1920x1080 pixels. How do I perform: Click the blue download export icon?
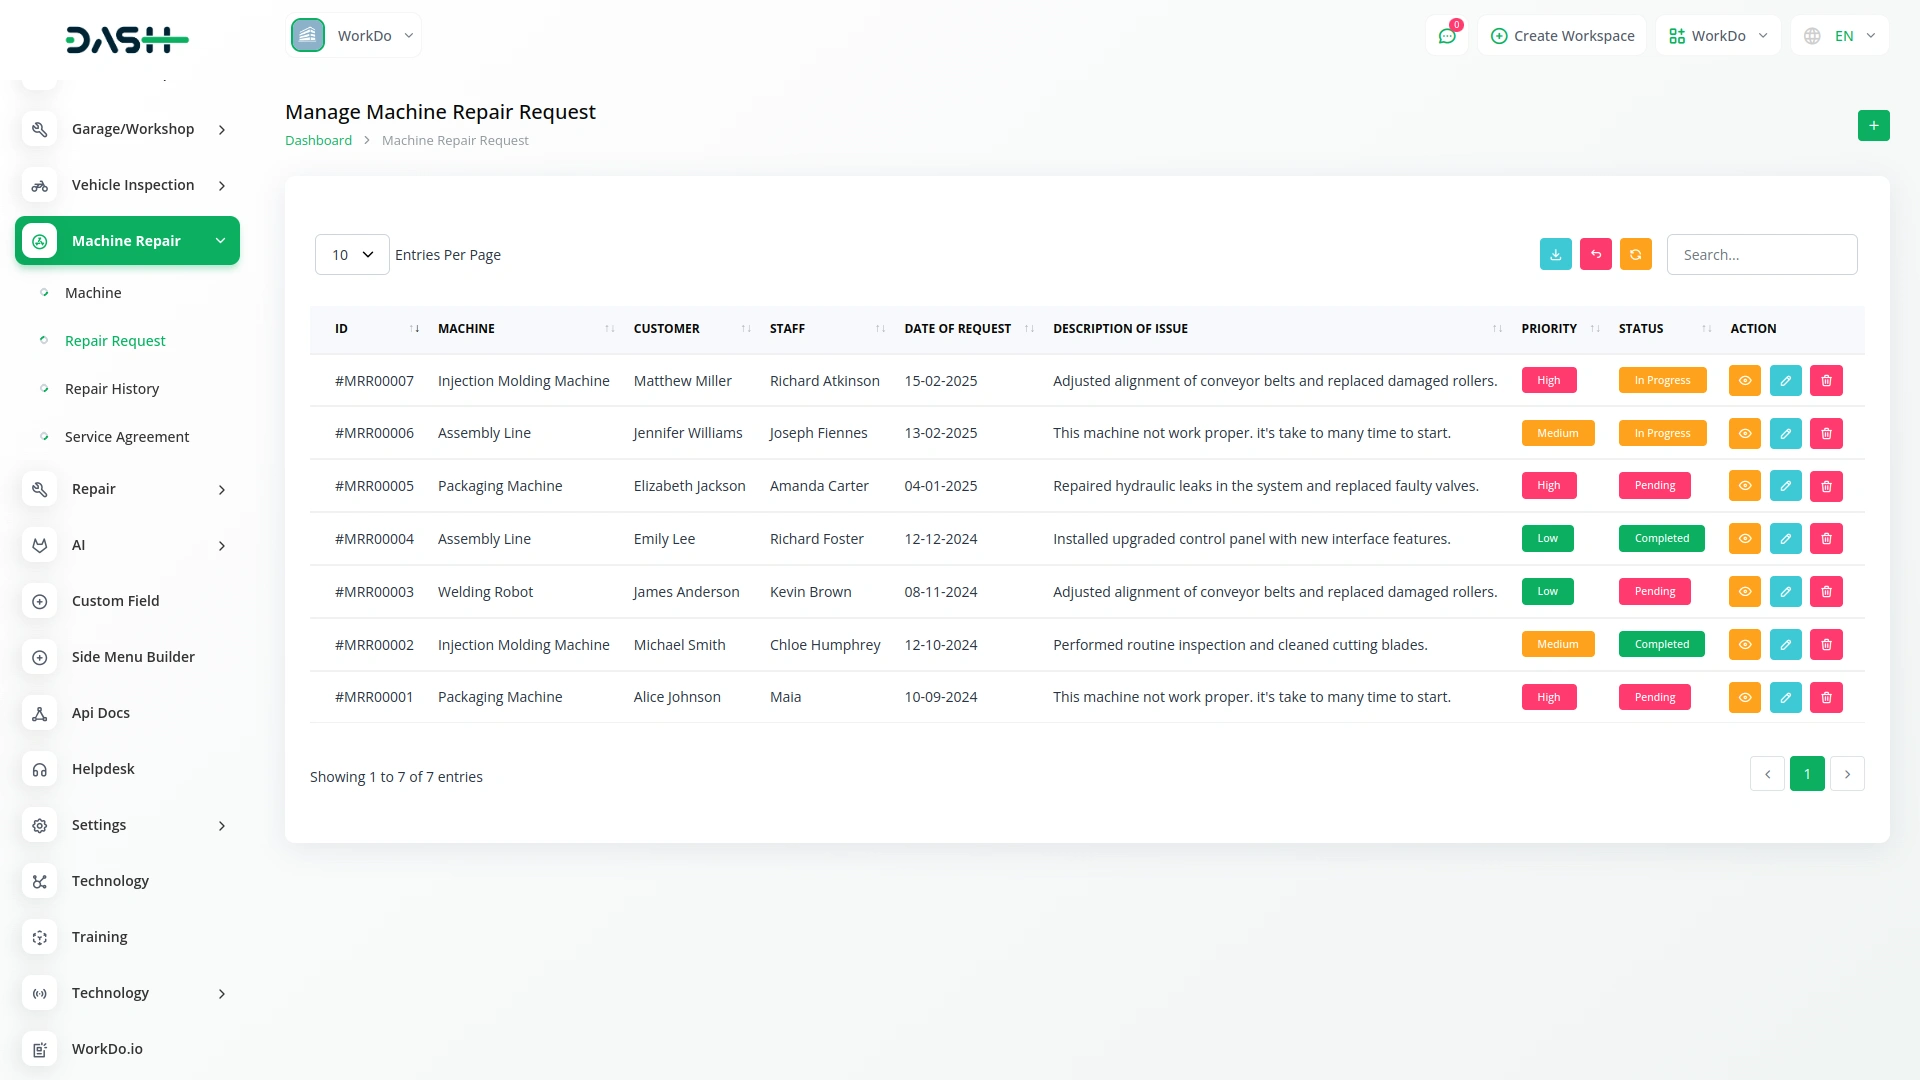[x=1555, y=255]
